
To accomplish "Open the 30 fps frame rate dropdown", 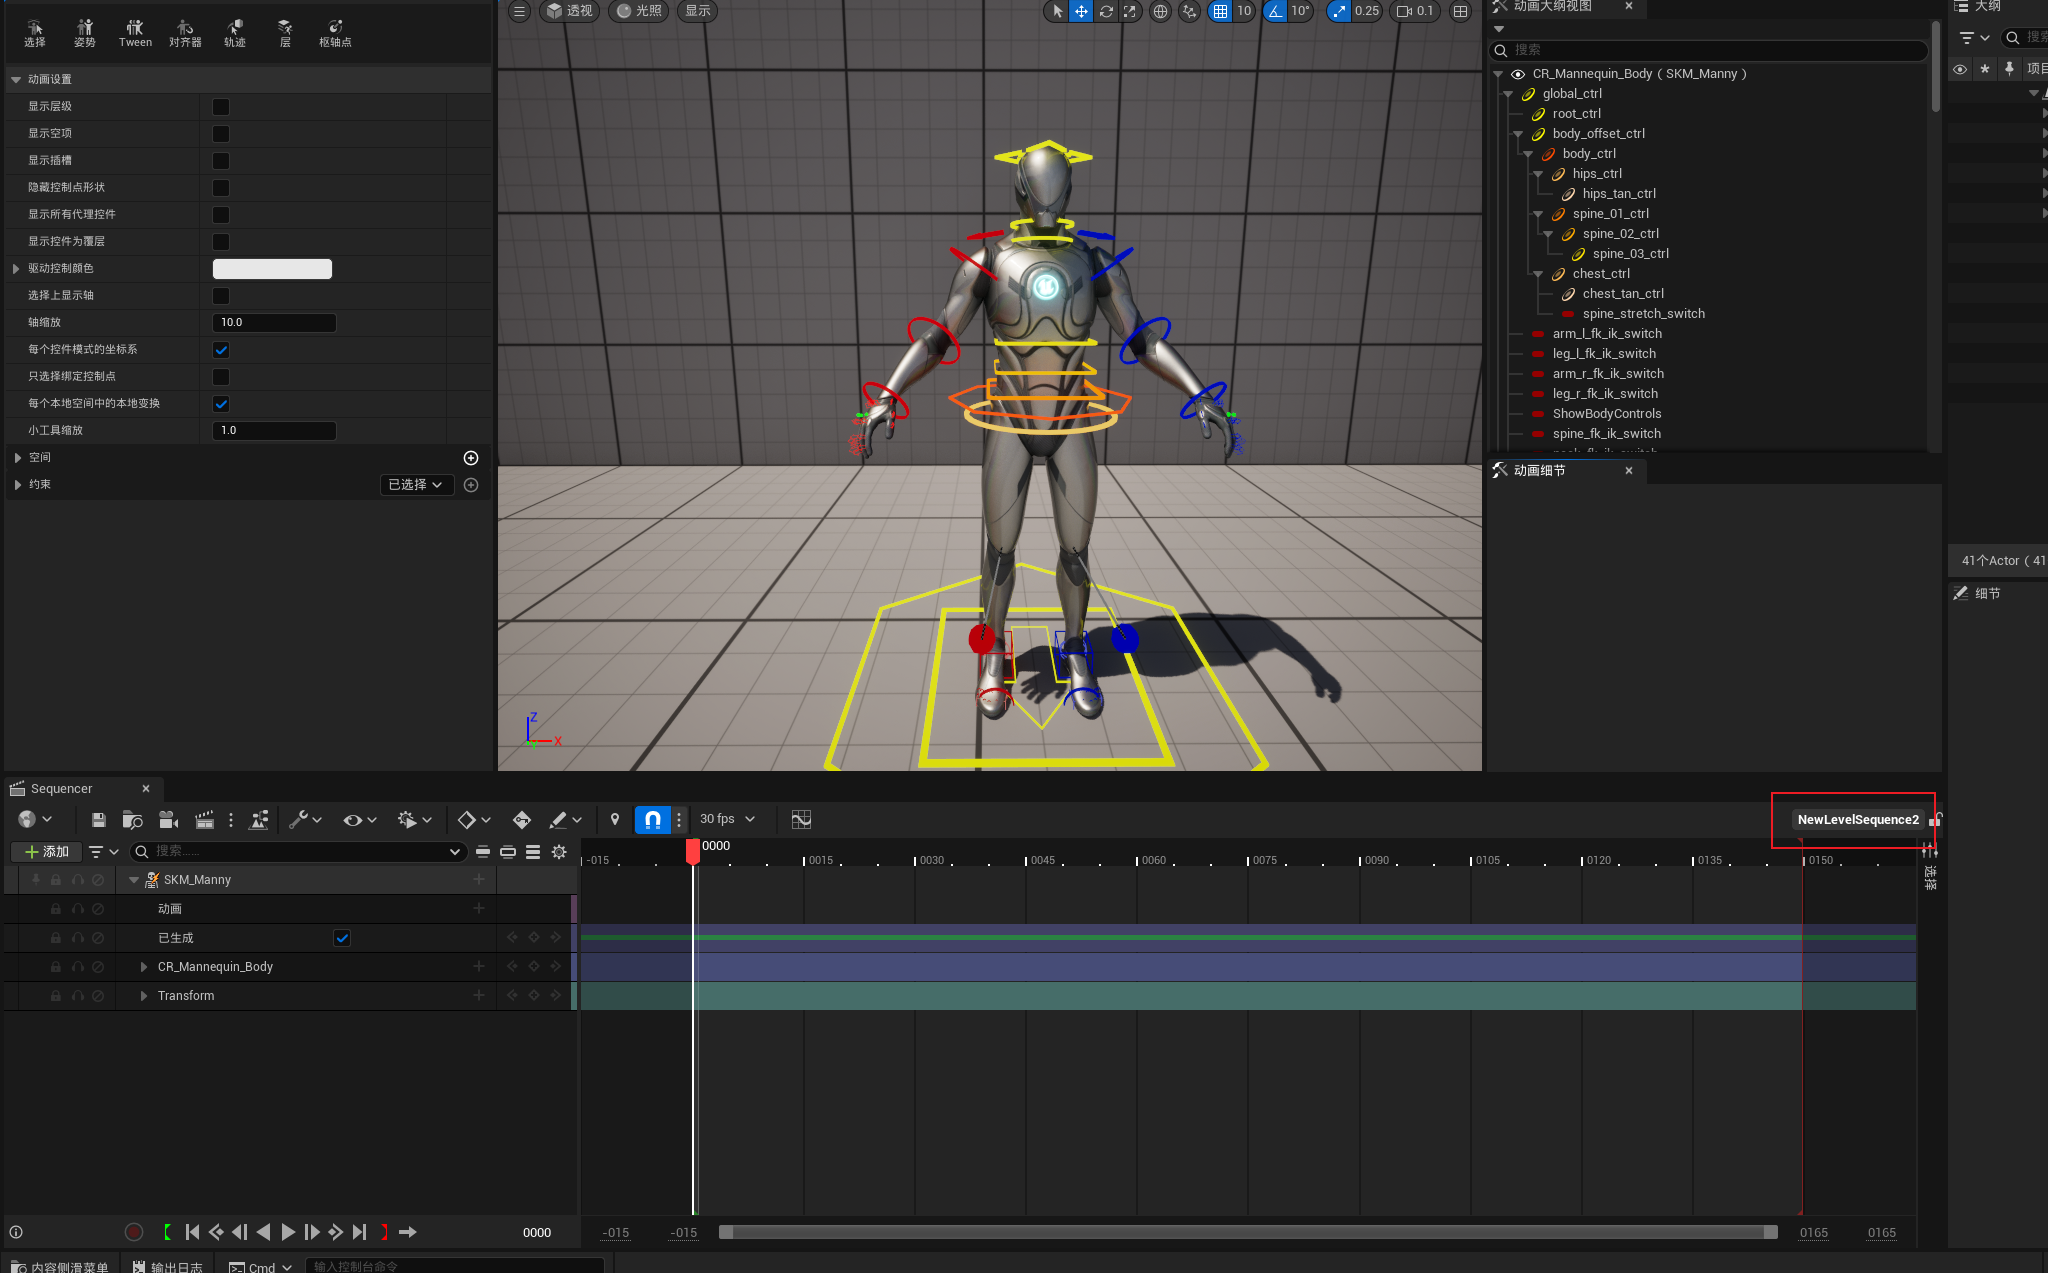I will (727, 819).
